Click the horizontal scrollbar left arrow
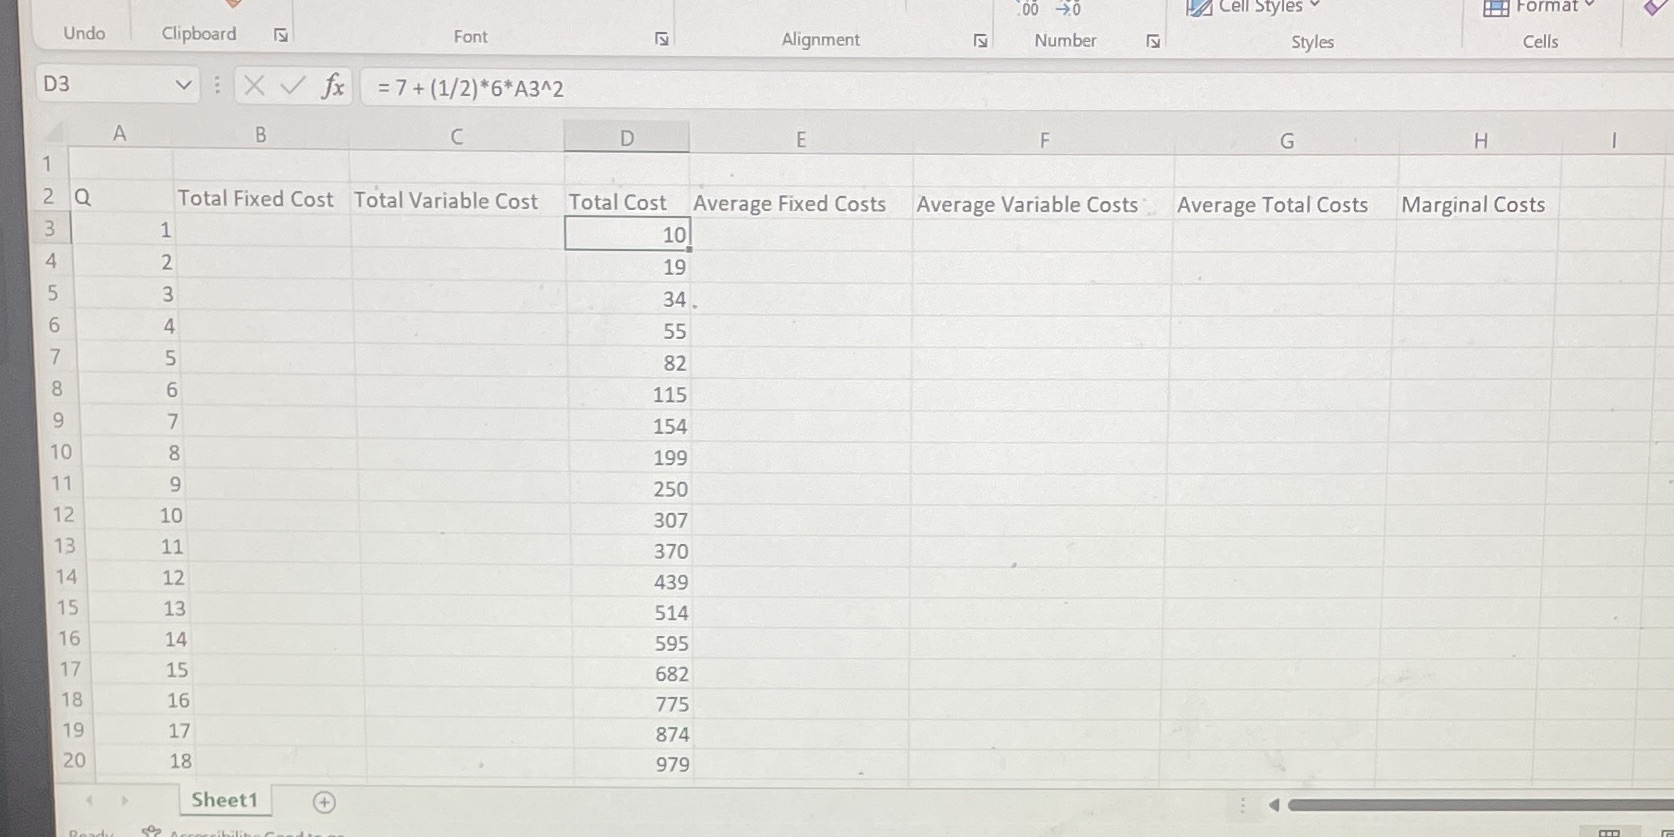 point(1274,805)
